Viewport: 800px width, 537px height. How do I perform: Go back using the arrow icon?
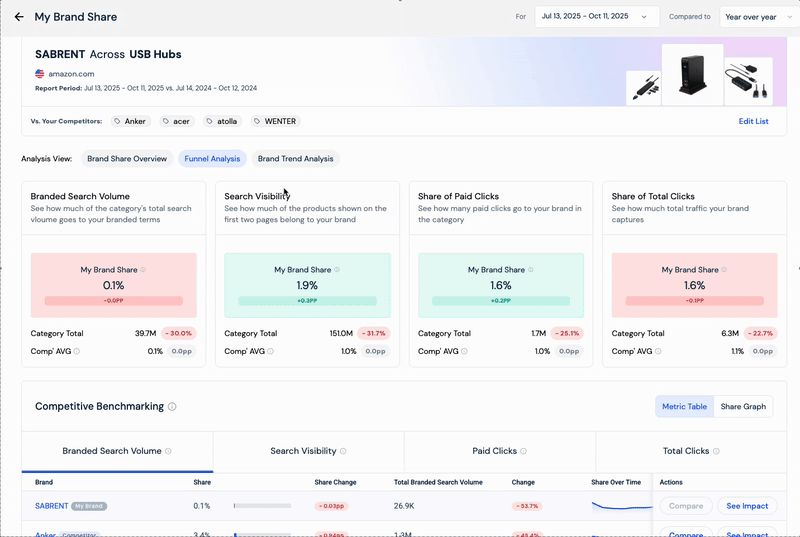(x=19, y=17)
